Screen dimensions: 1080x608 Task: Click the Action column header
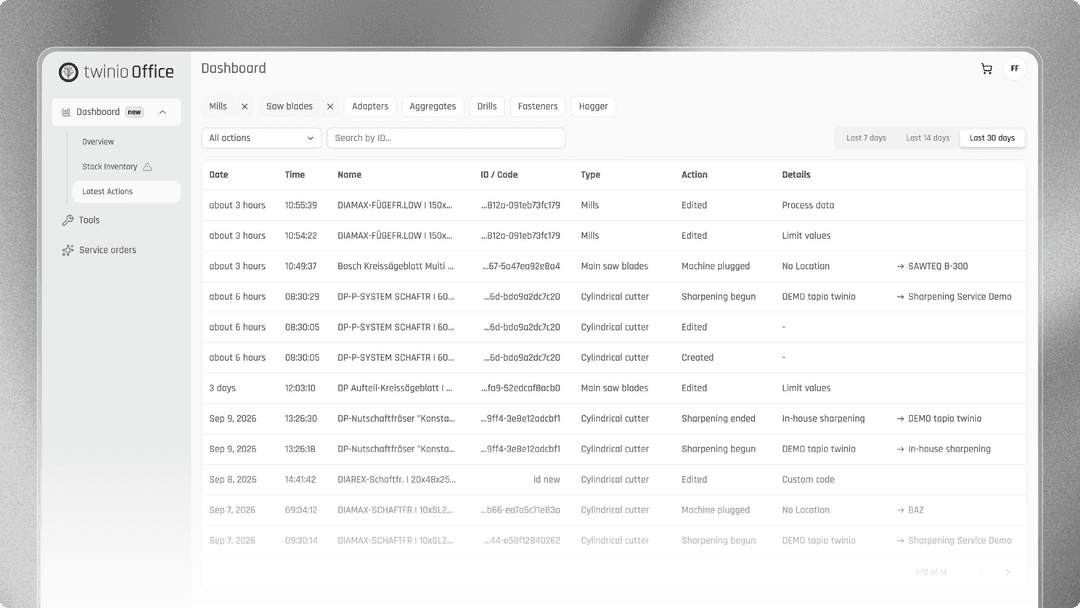click(694, 175)
